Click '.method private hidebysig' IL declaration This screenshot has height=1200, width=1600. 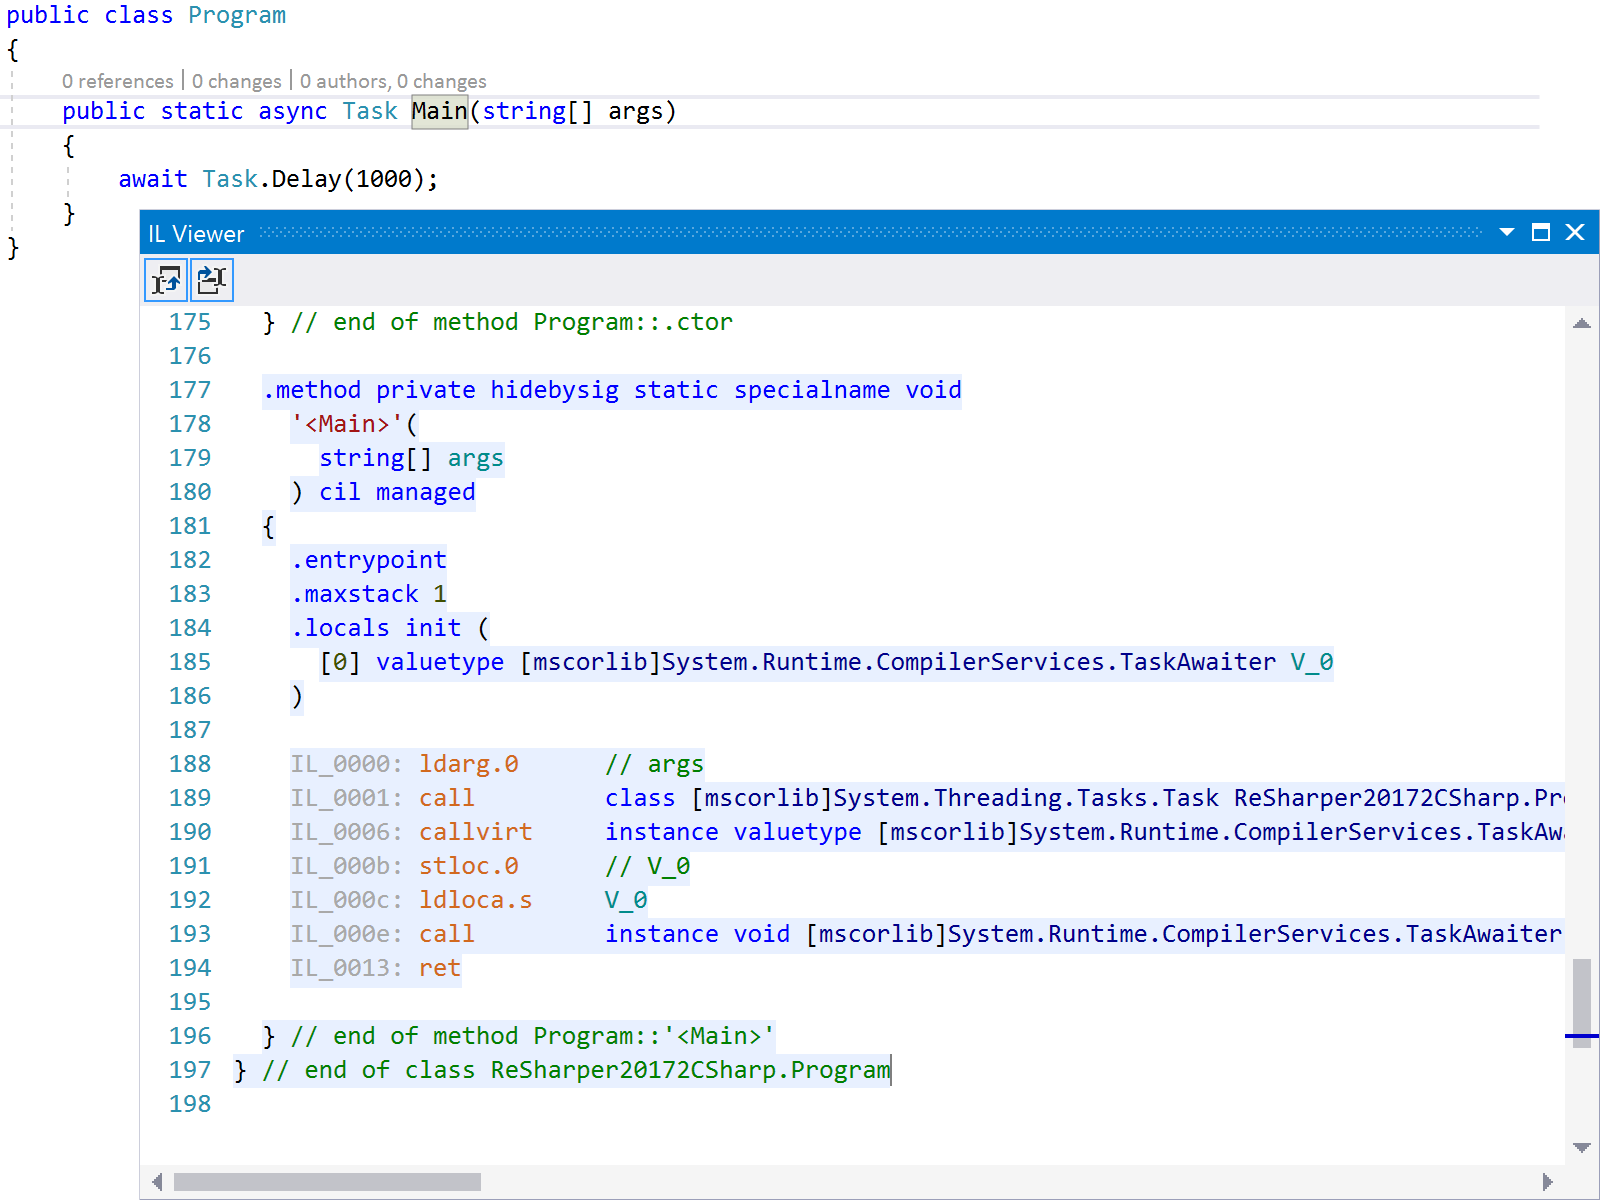(x=440, y=390)
